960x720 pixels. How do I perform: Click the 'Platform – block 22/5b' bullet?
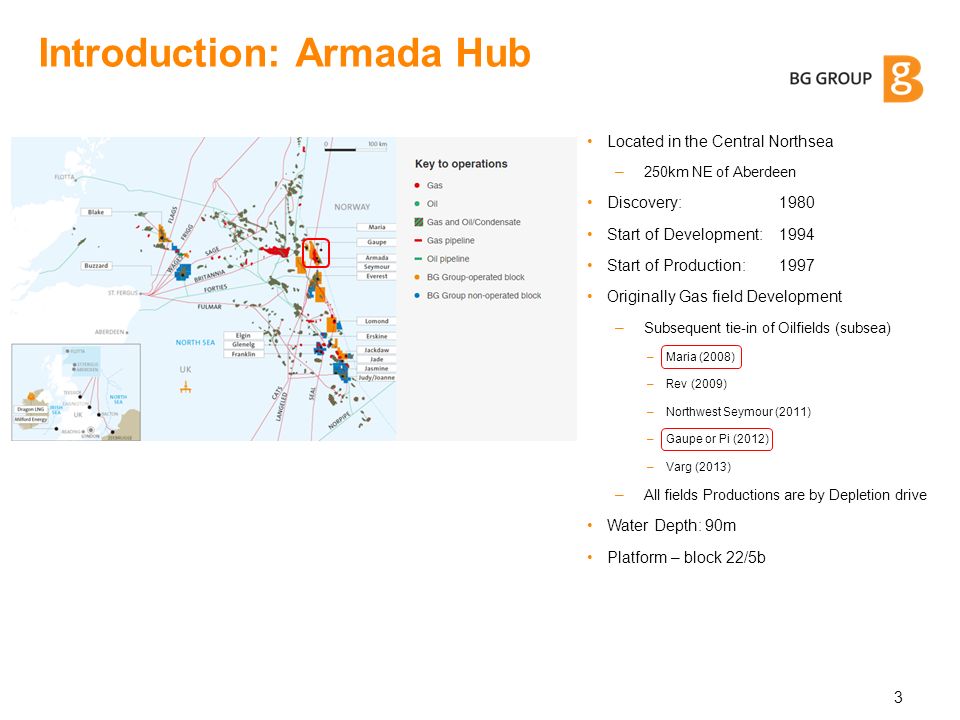tap(686, 557)
